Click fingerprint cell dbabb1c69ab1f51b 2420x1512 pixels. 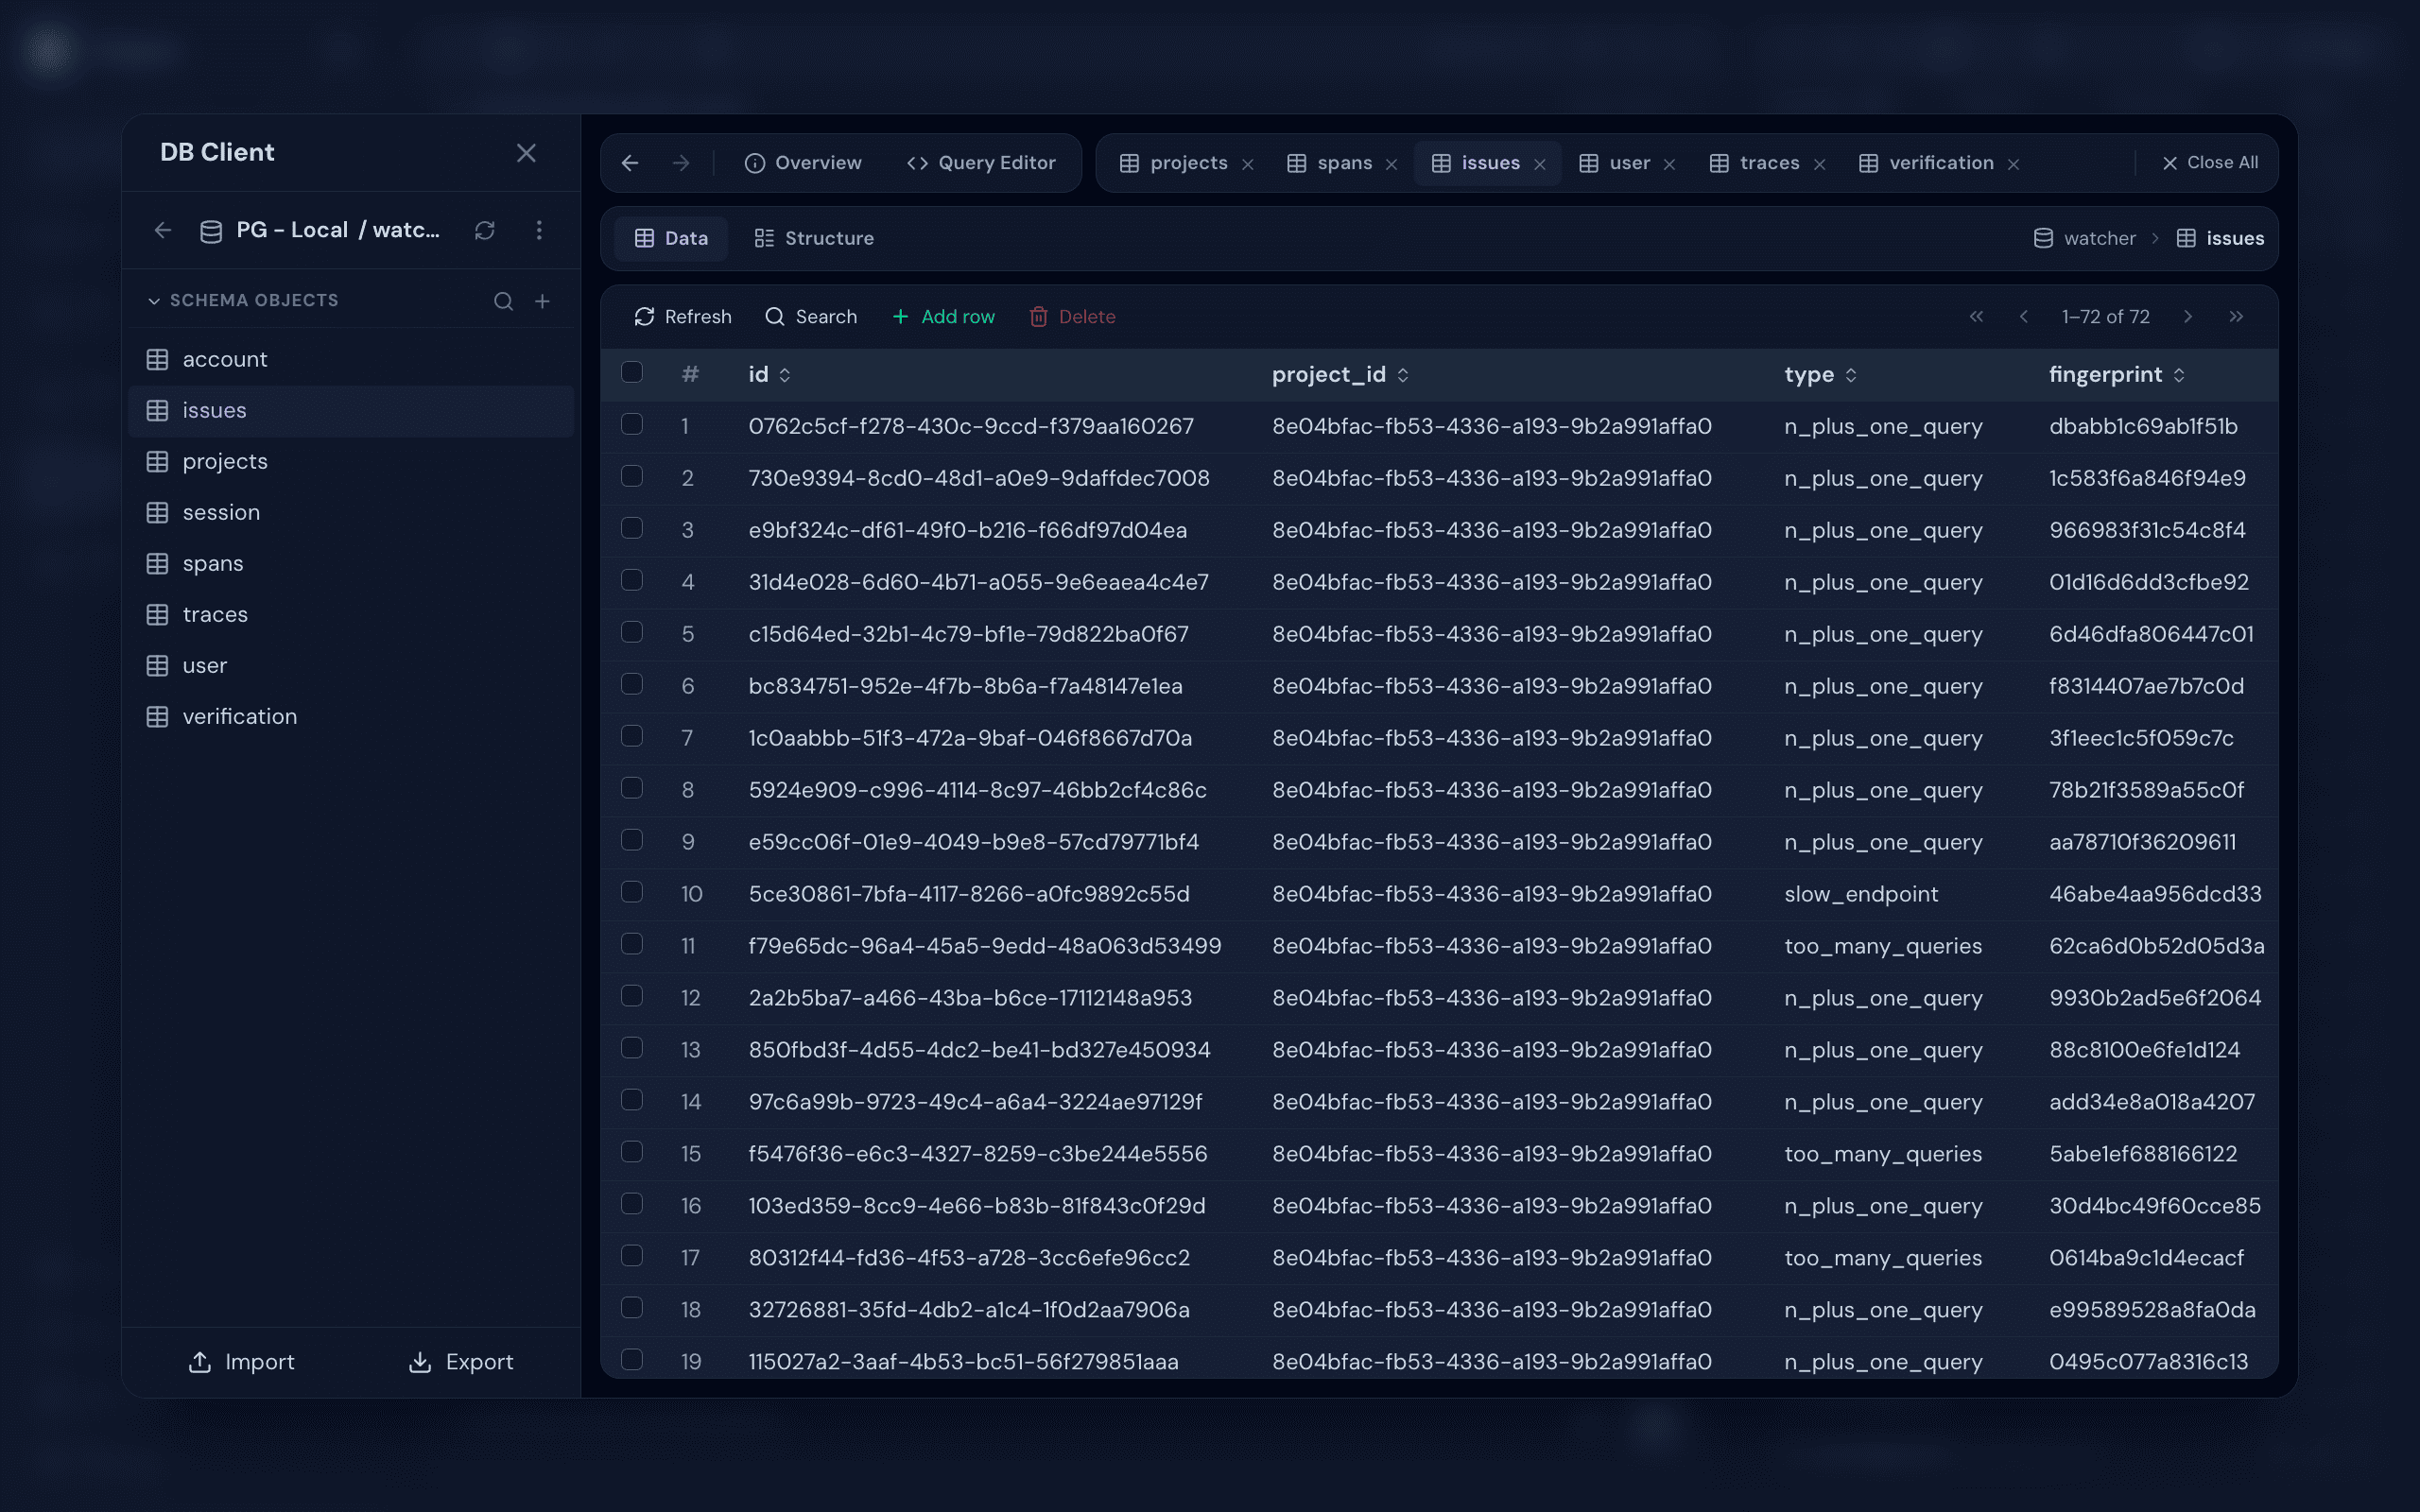click(x=2143, y=426)
